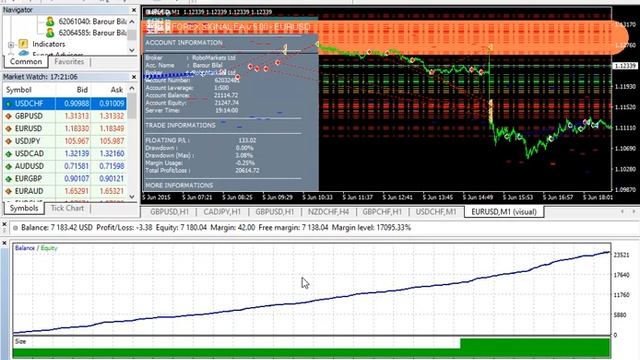The width and height of the screenshot is (640, 360).
Task: Select the EURAUD symbol row
Action: pos(64,191)
